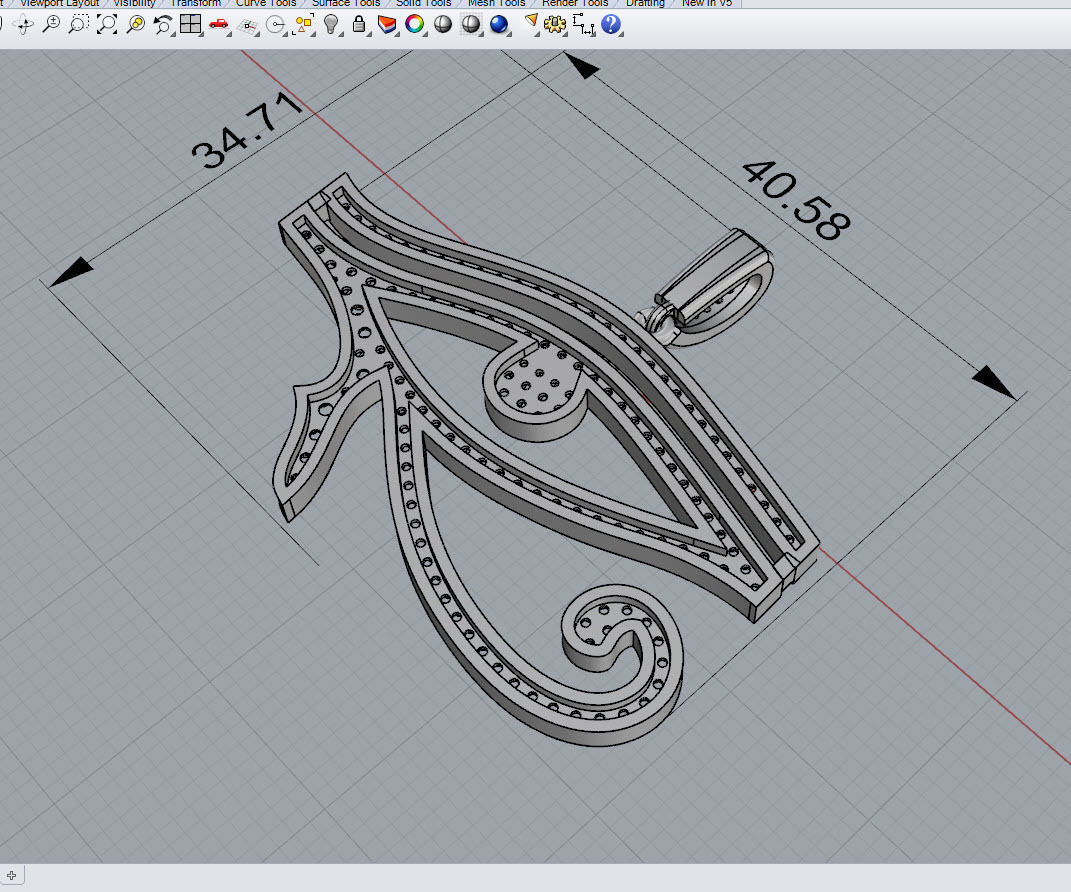The width and height of the screenshot is (1071, 892).
Task: Open Options via the gear icon
Action: [555, 25]
